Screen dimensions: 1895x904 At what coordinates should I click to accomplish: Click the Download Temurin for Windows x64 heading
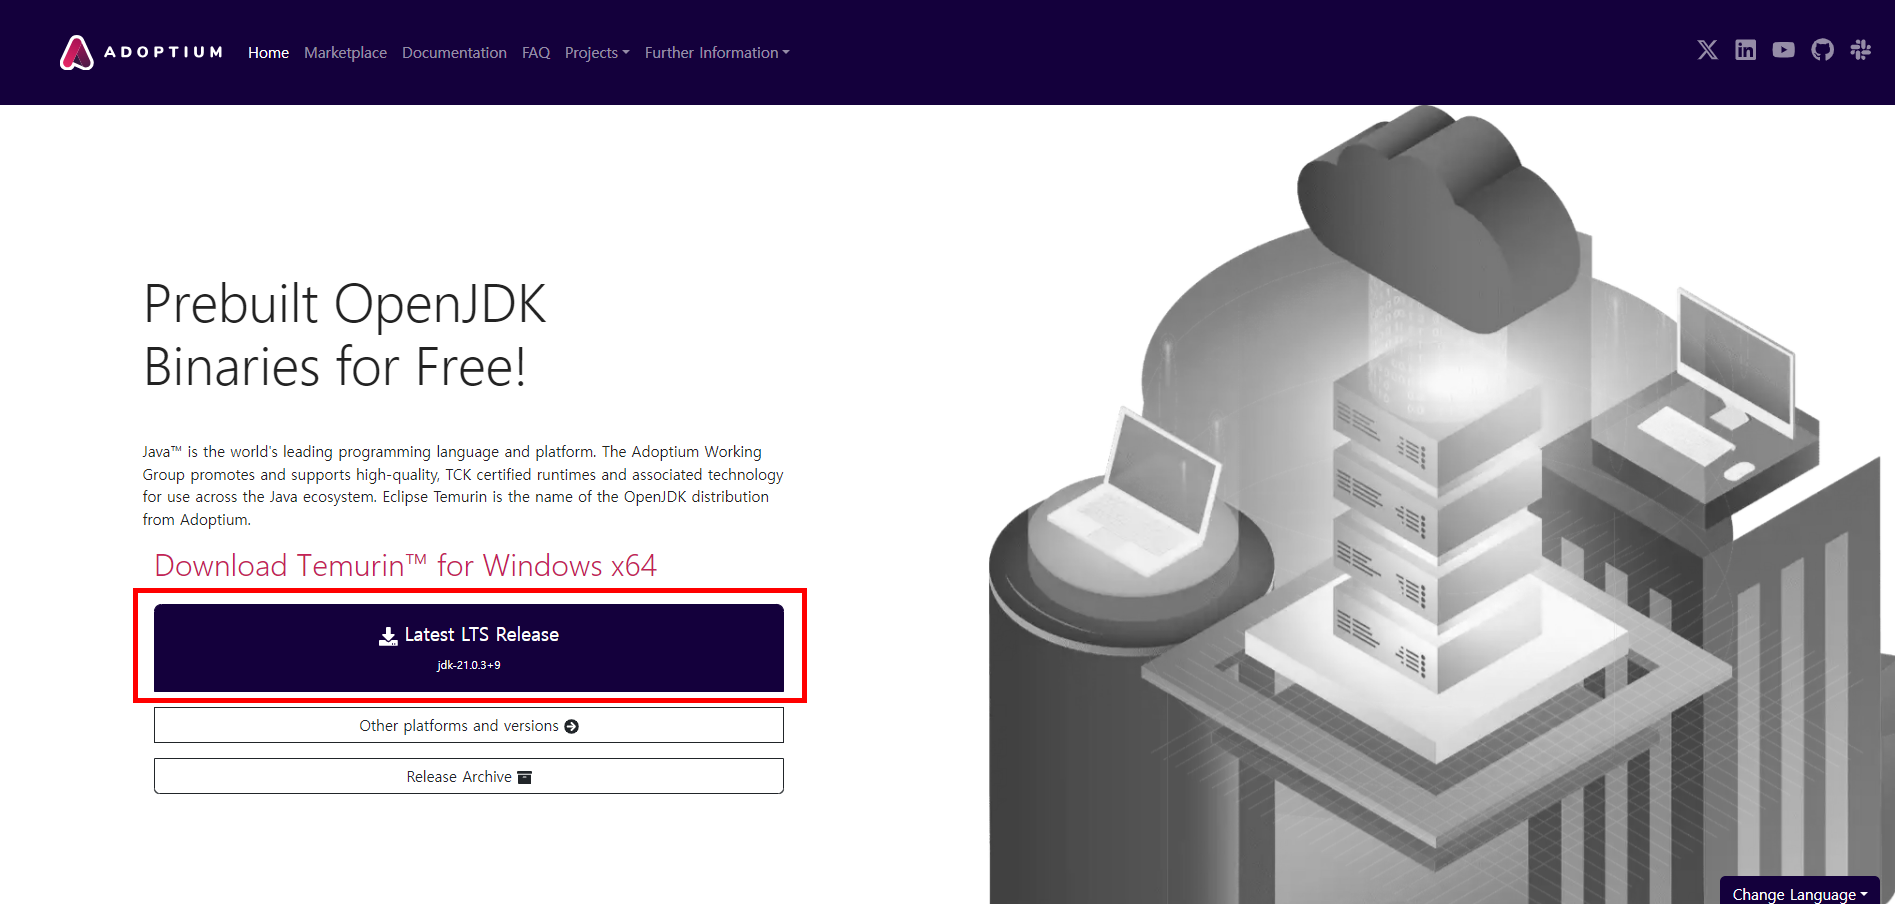click(x=405, y=565)
